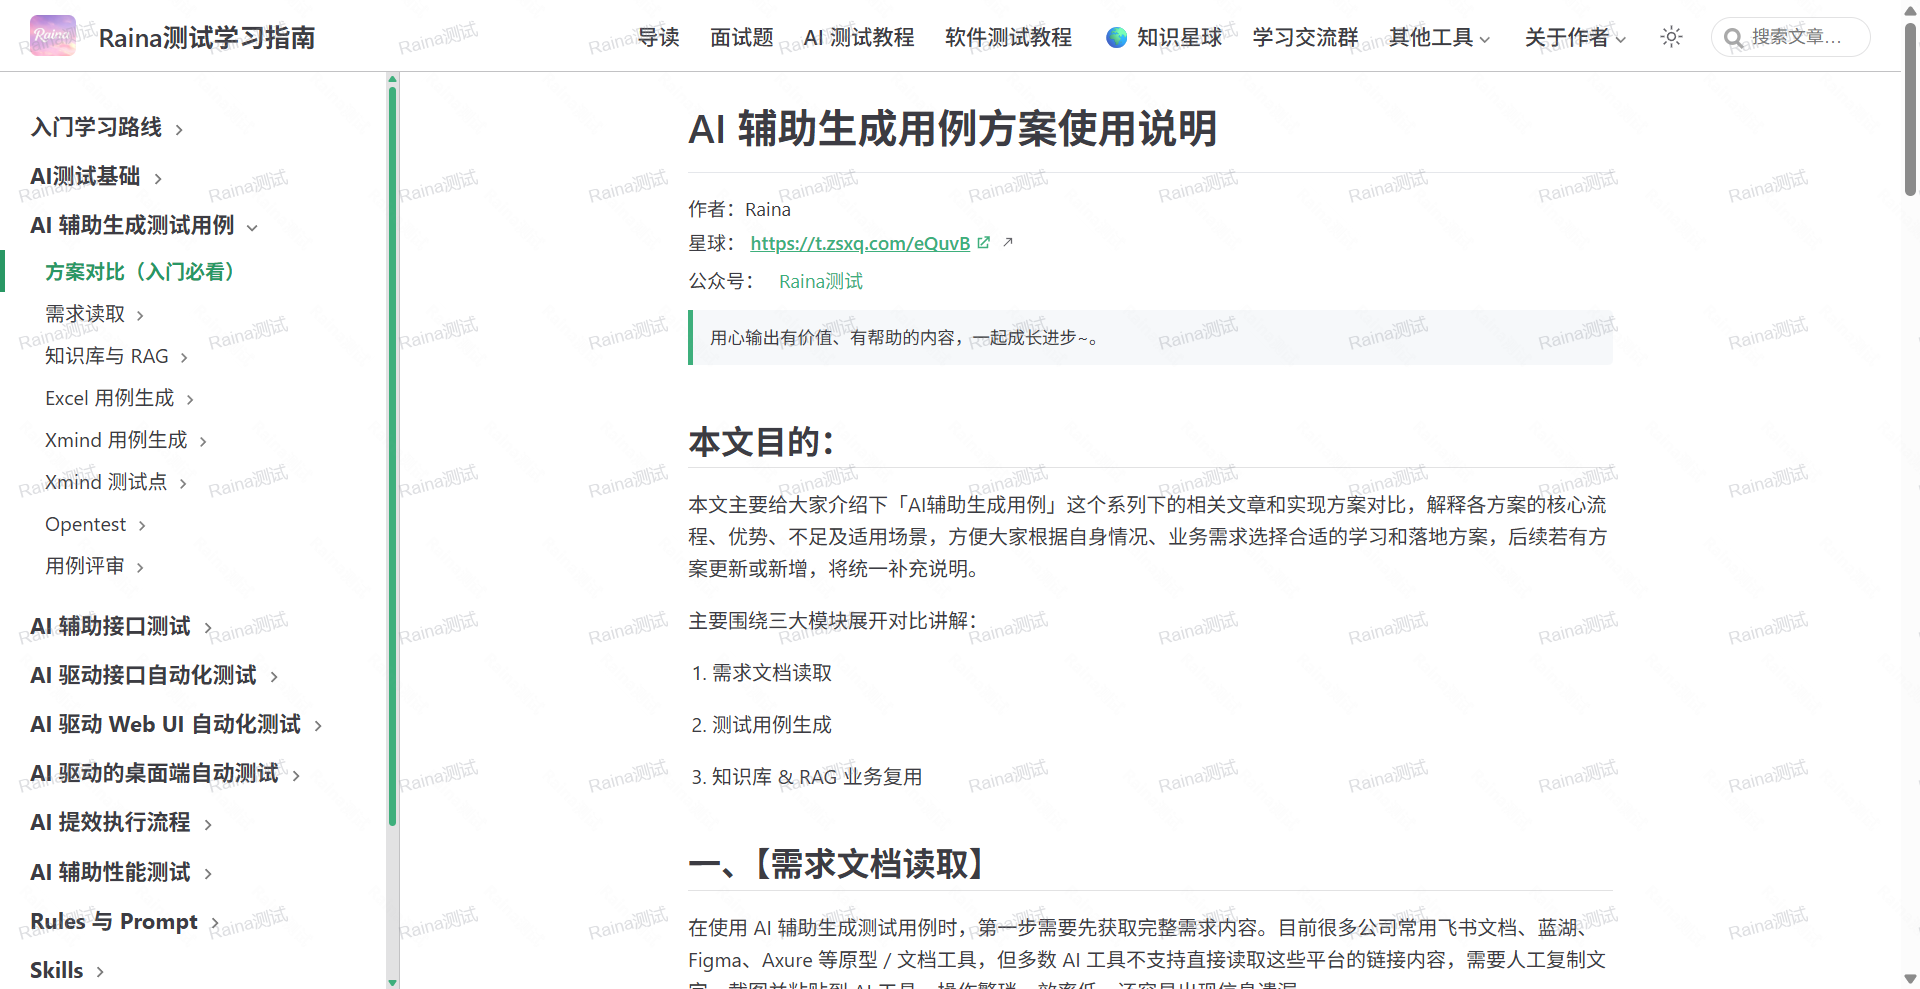Expand AI测试基础 sidebar section

click(96, 176)
